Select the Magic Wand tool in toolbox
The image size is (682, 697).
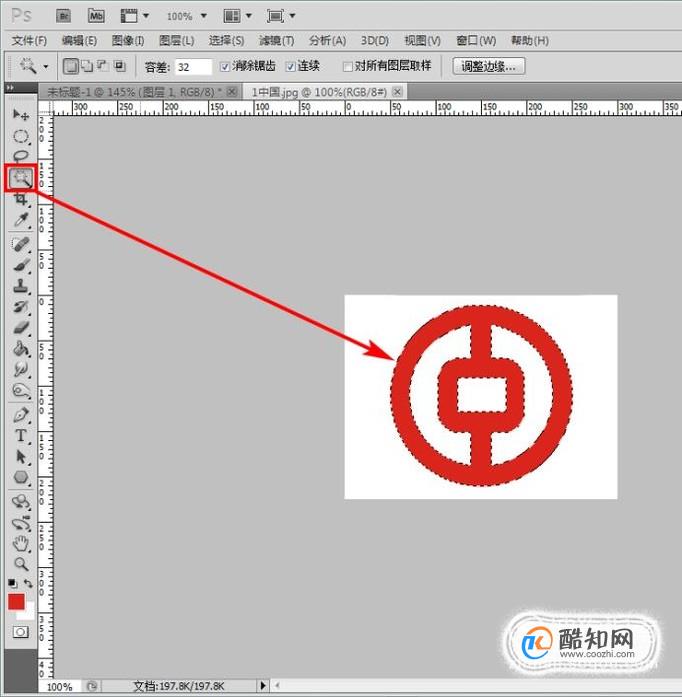(20, 178)
